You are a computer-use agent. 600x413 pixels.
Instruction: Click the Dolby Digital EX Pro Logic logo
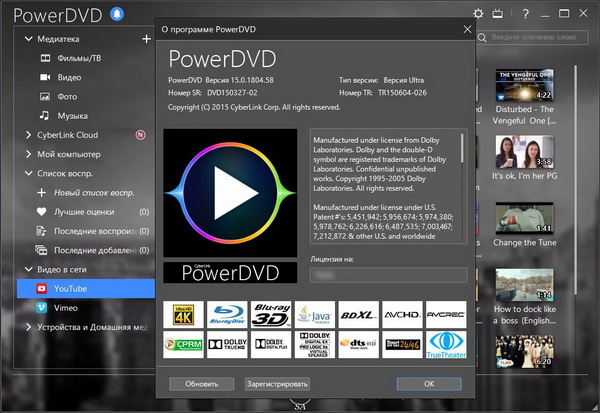pos(315,344)
